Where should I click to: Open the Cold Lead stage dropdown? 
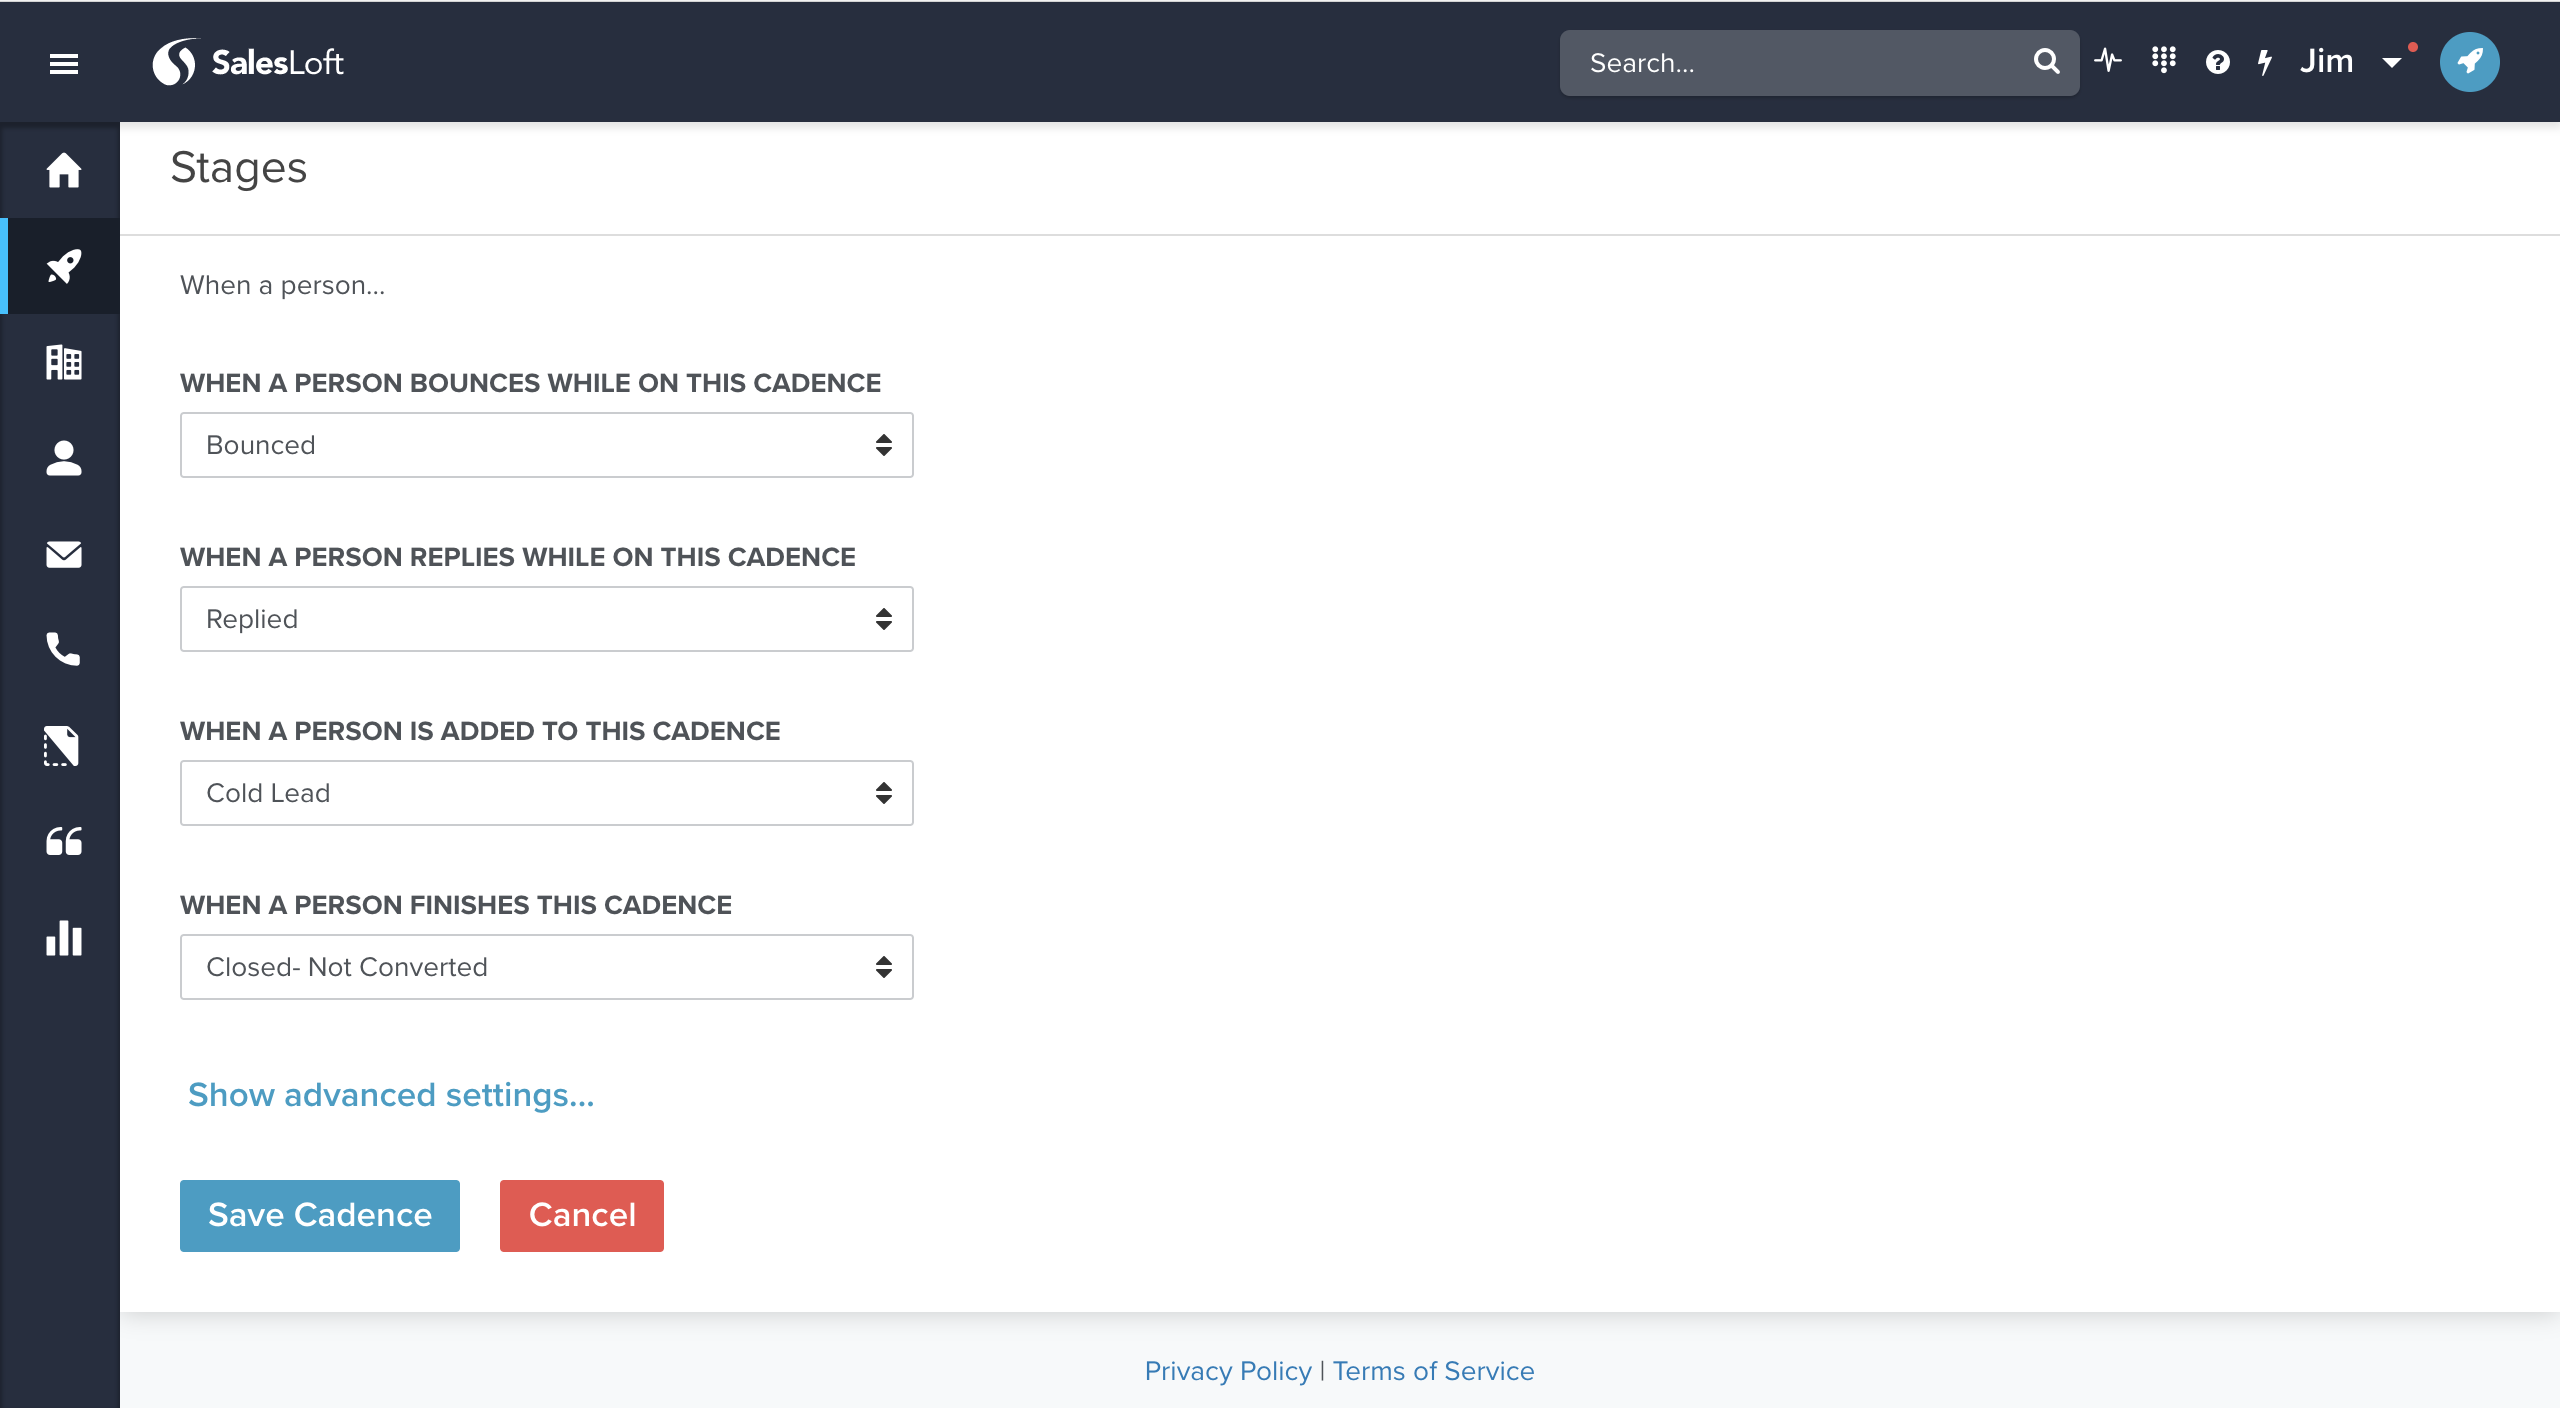(x=546, y=793)
